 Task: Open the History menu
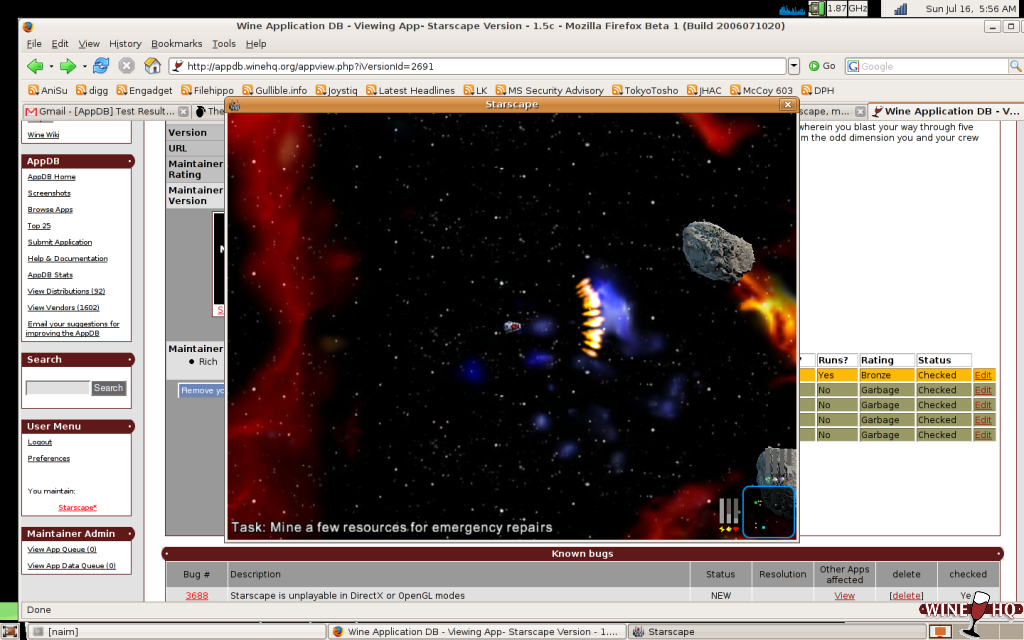(125, 44)
